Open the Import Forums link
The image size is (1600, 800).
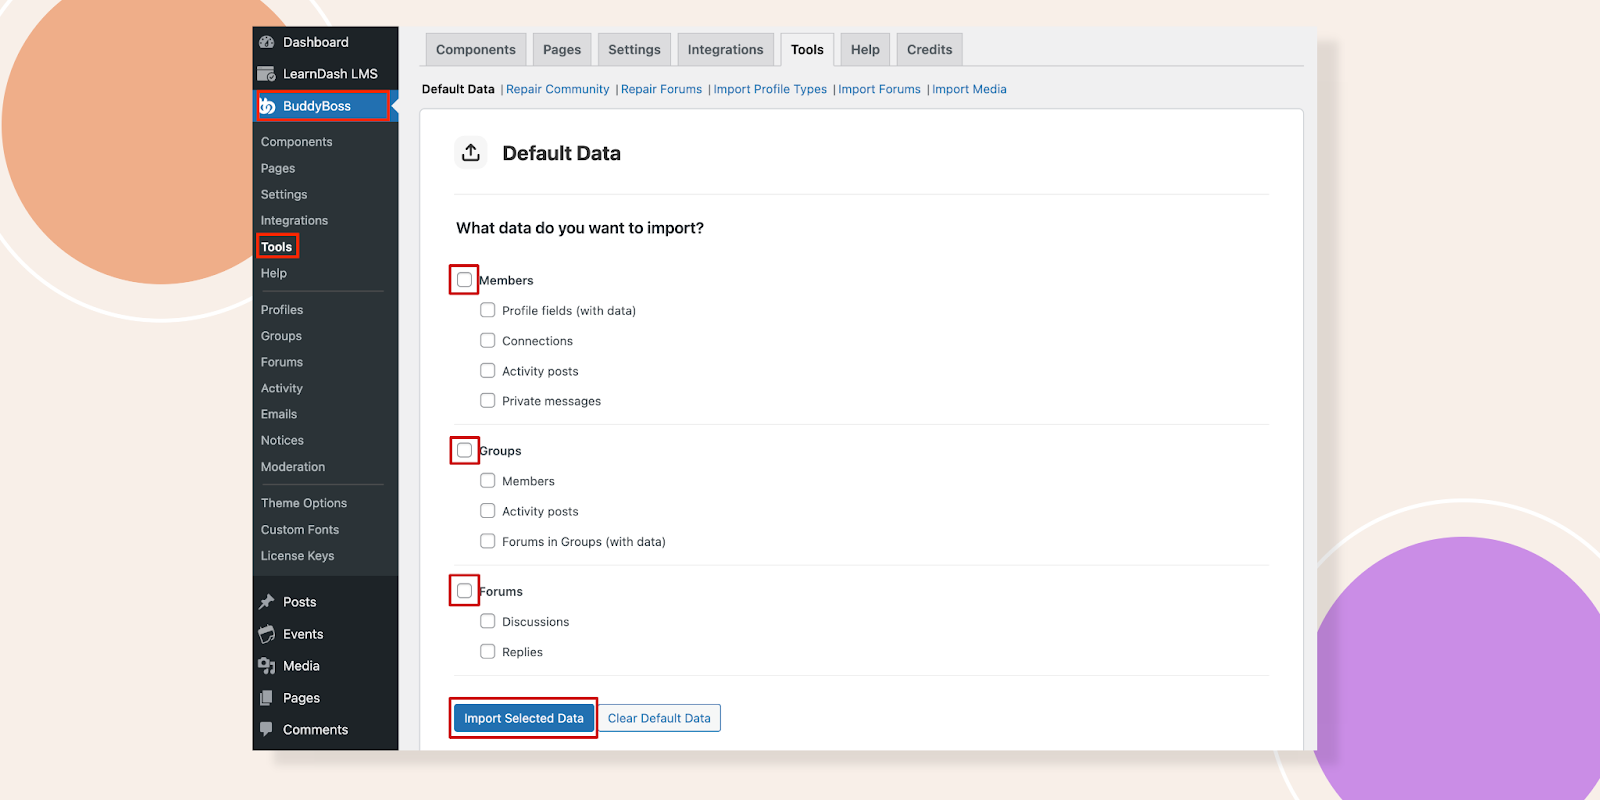point(879,89)
